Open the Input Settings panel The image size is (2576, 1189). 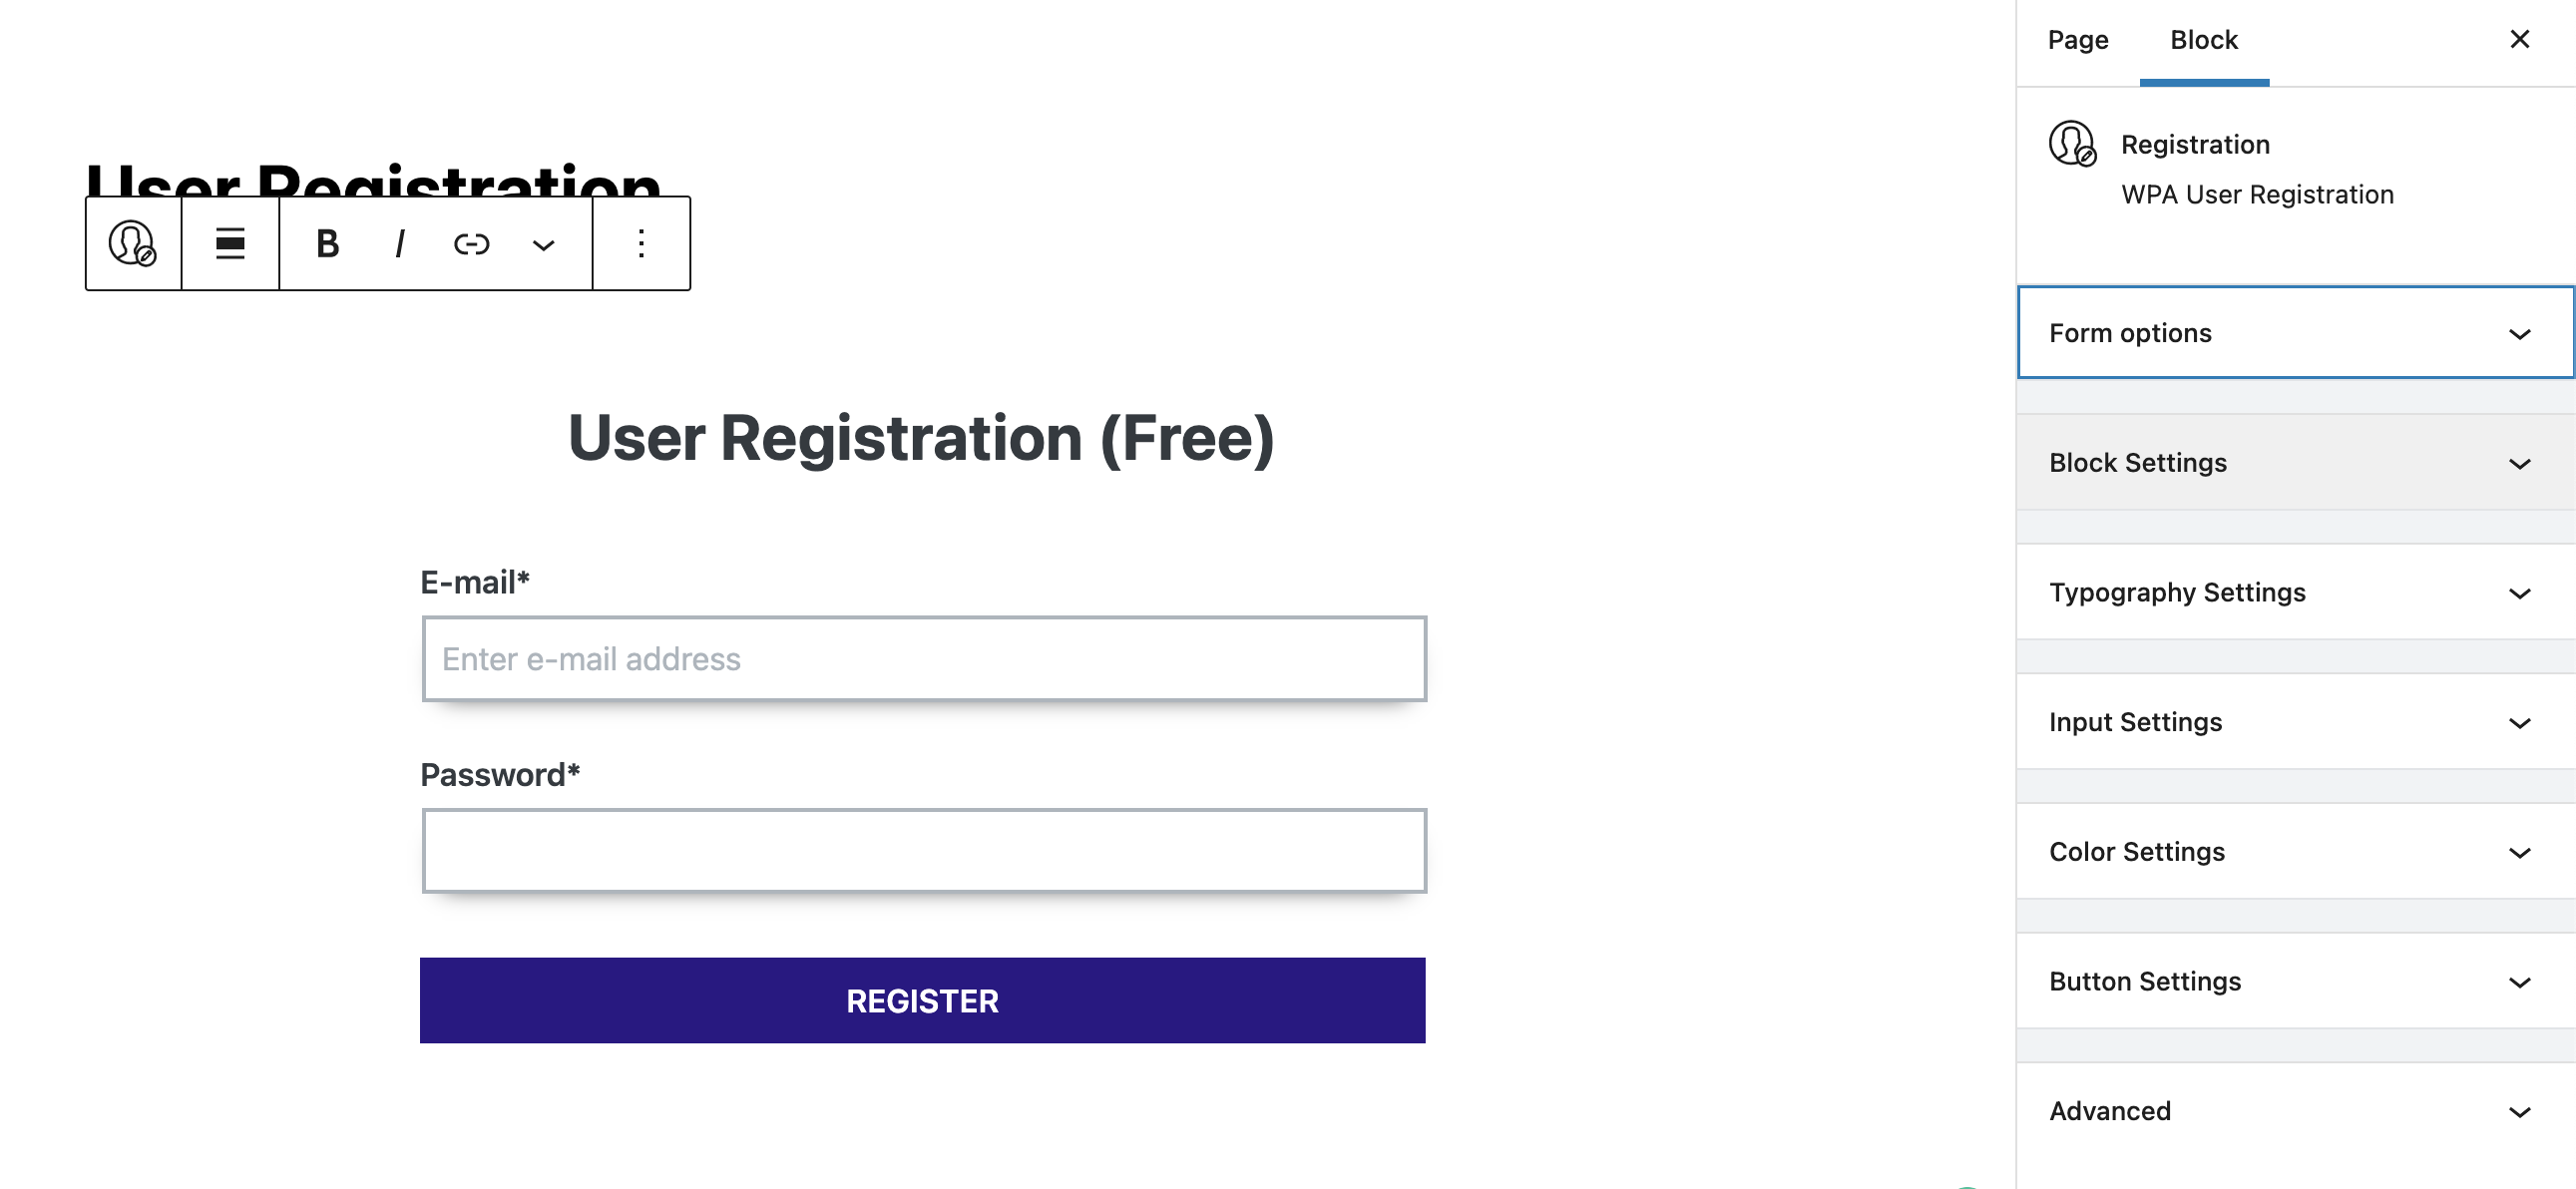point(2295,722)
